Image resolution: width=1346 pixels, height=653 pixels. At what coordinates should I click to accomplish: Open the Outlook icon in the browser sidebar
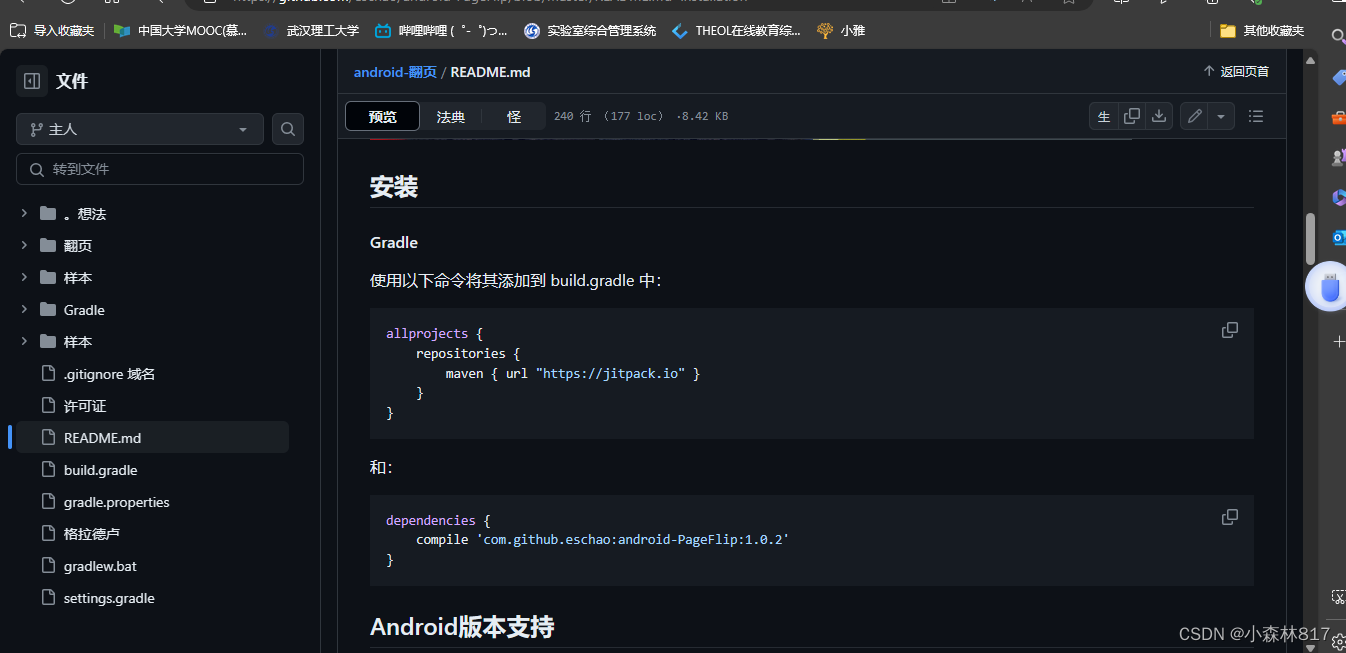tap(1338, 237)
